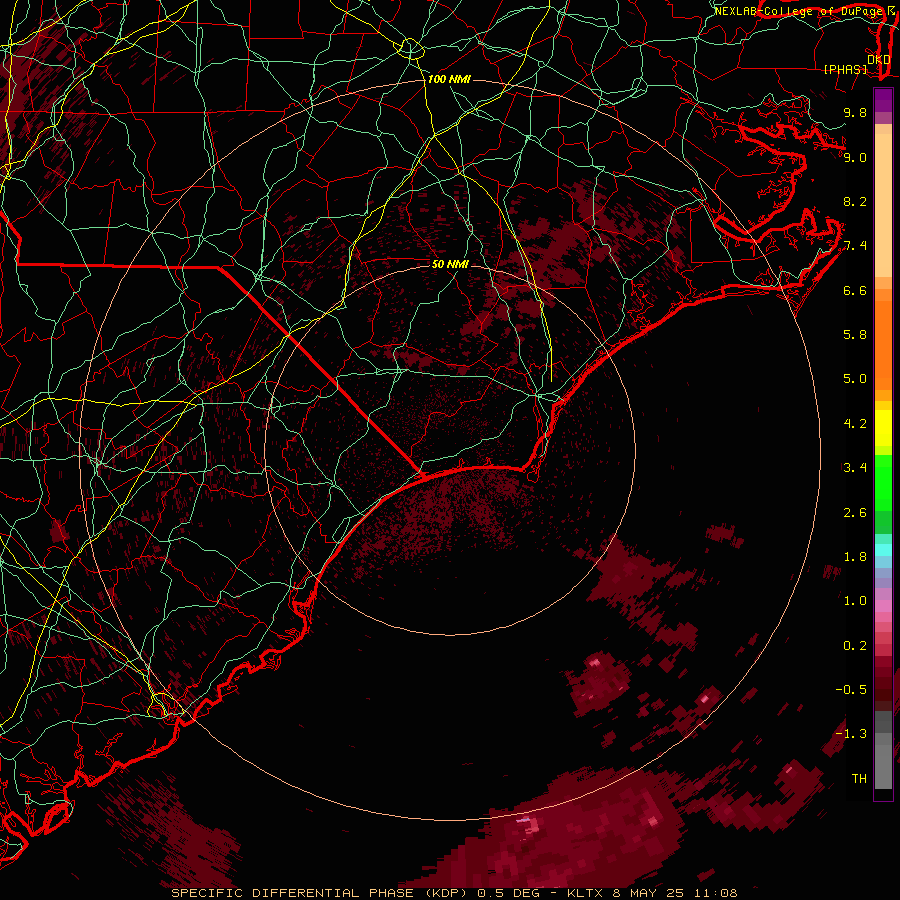Click the 3.4 scale value
This screenshot has width=900, height=900.
click(x=855, y=468)
